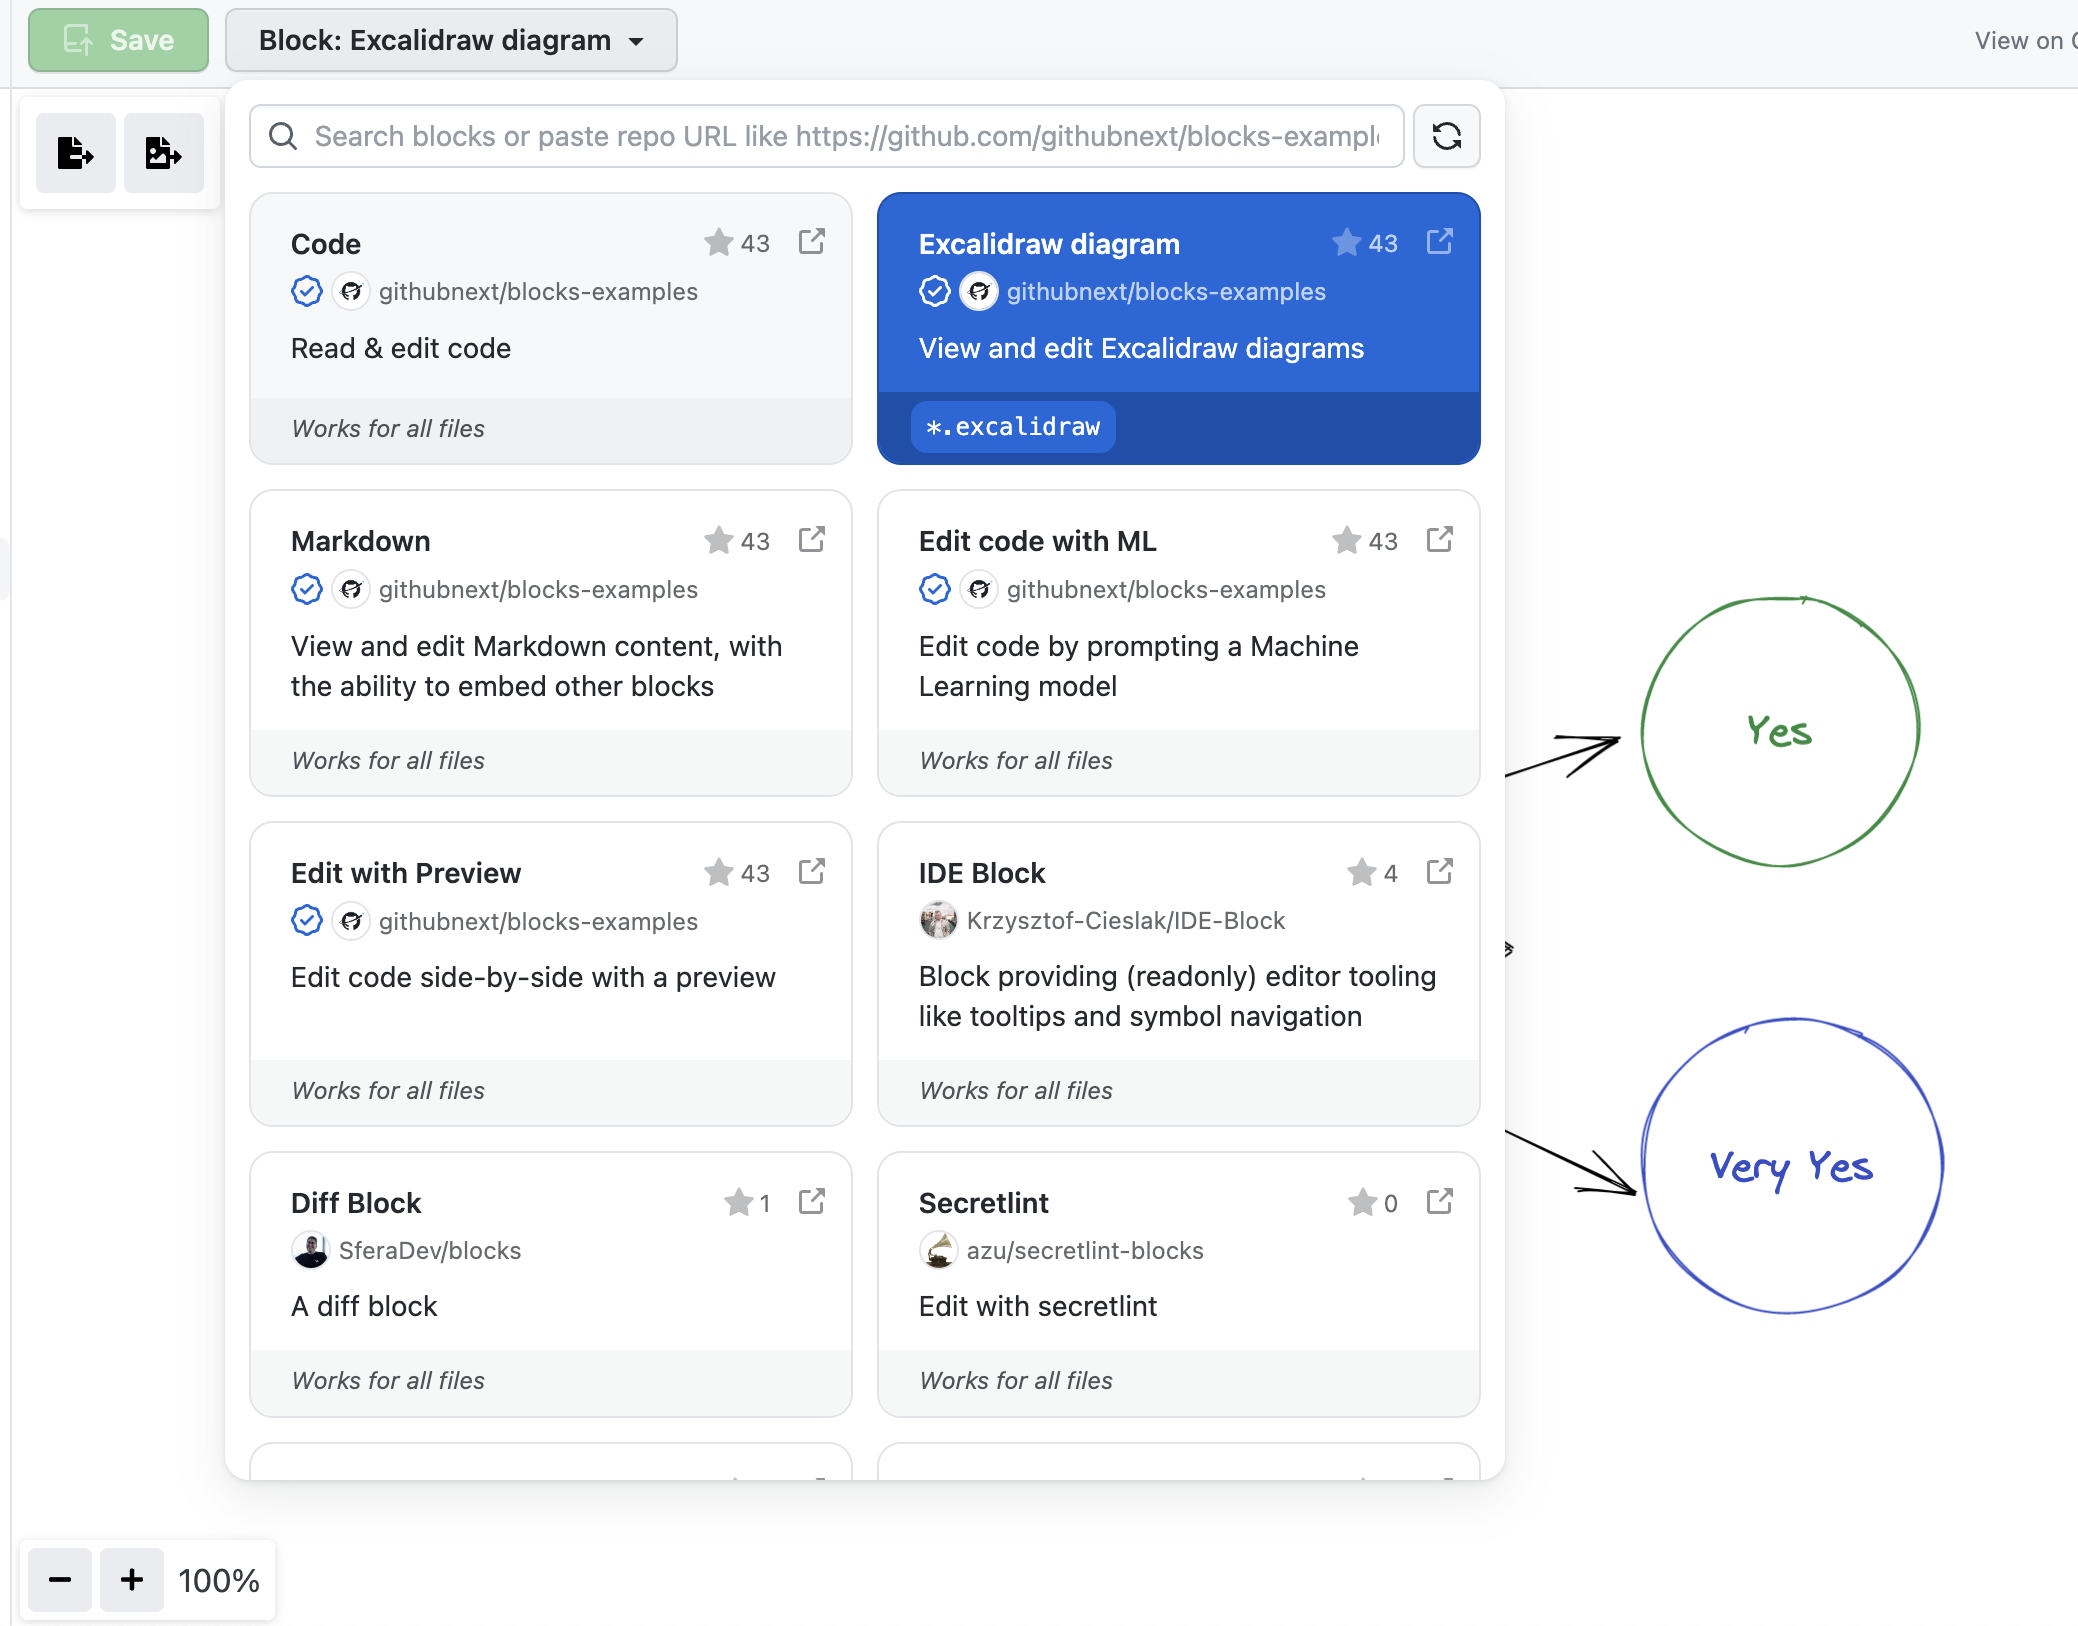This screenshot has width=2078, height=1626.
Task: Click the block search input field
Action: (x=845, y=136)
